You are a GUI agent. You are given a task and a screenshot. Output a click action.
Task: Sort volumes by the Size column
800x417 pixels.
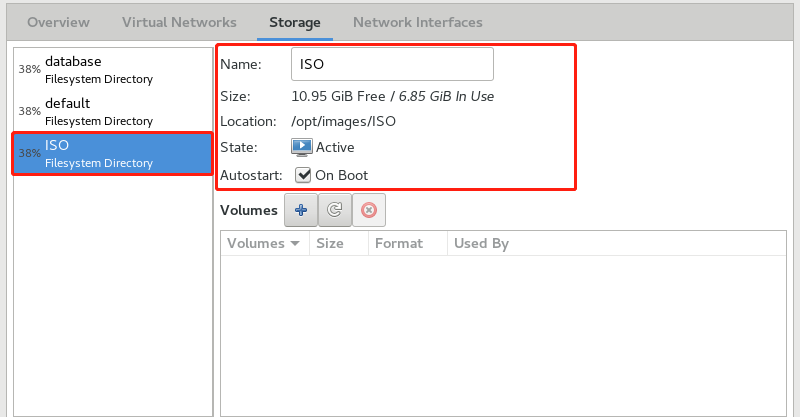click(x=330, y=243)
